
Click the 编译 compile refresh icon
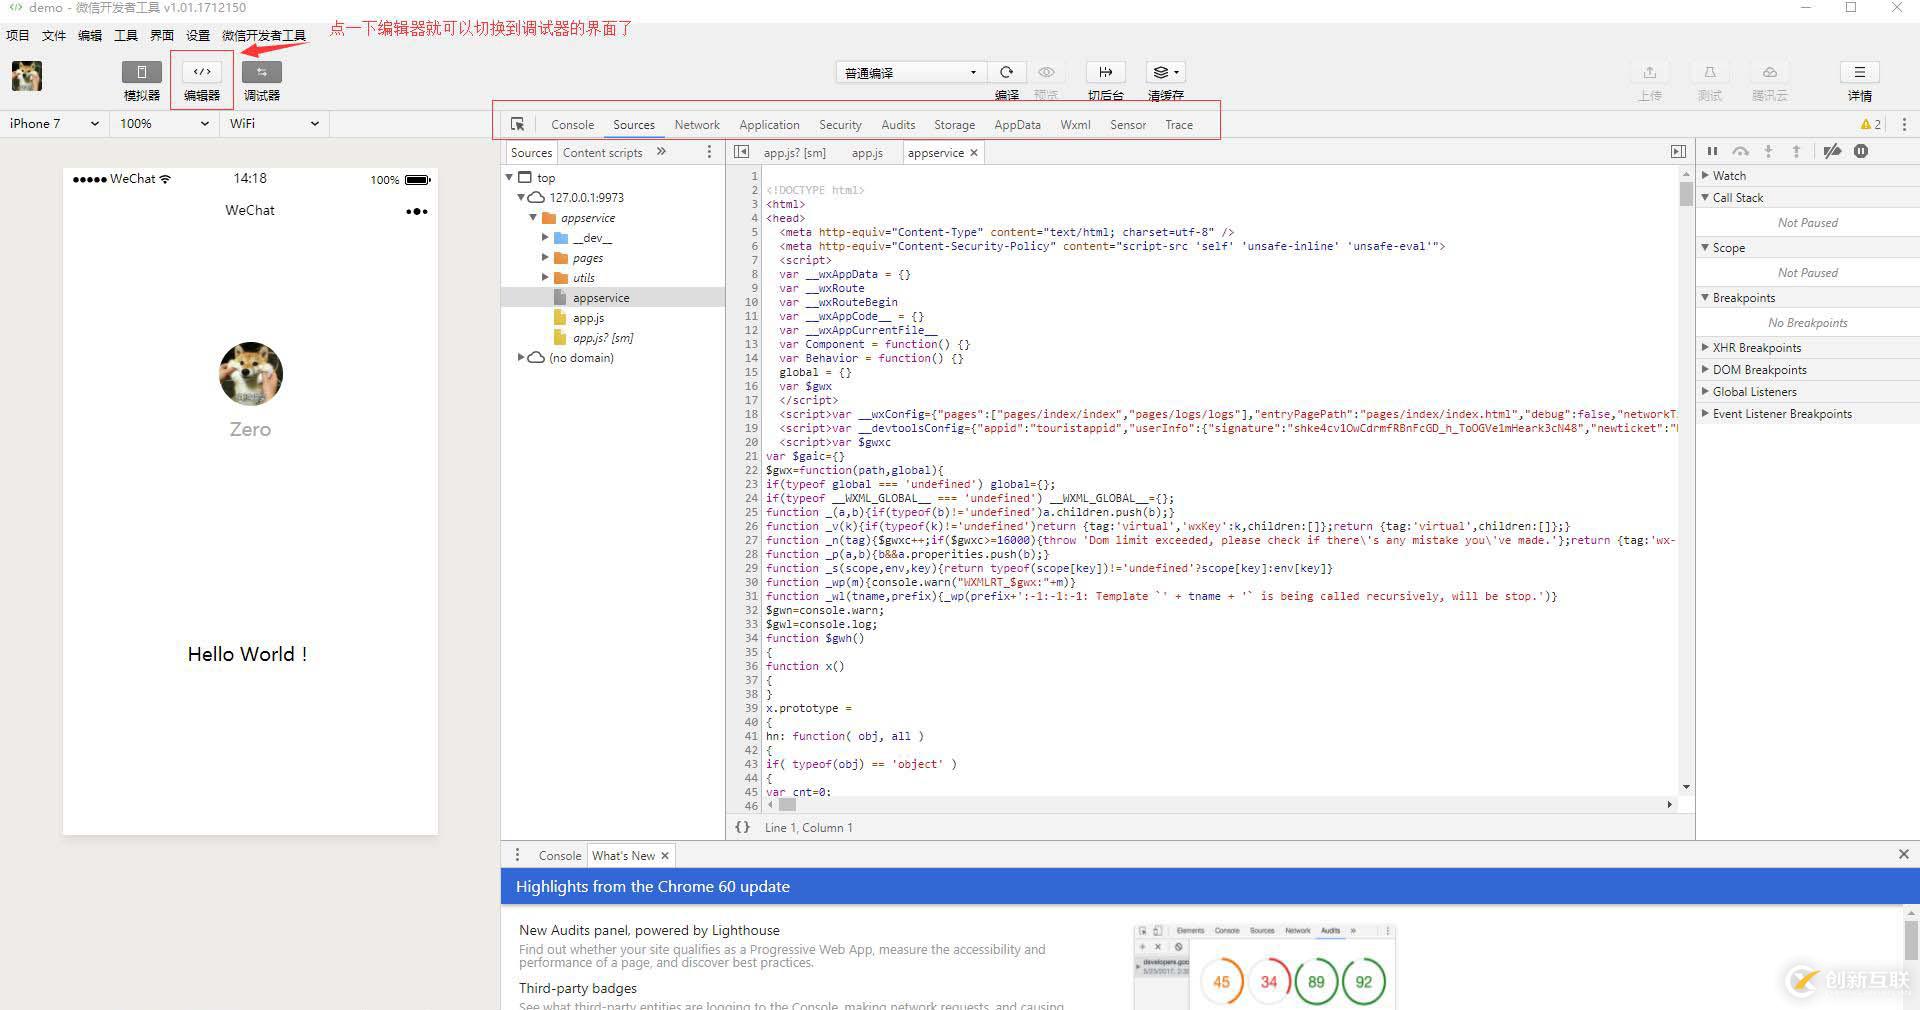tap(1007, 72)
